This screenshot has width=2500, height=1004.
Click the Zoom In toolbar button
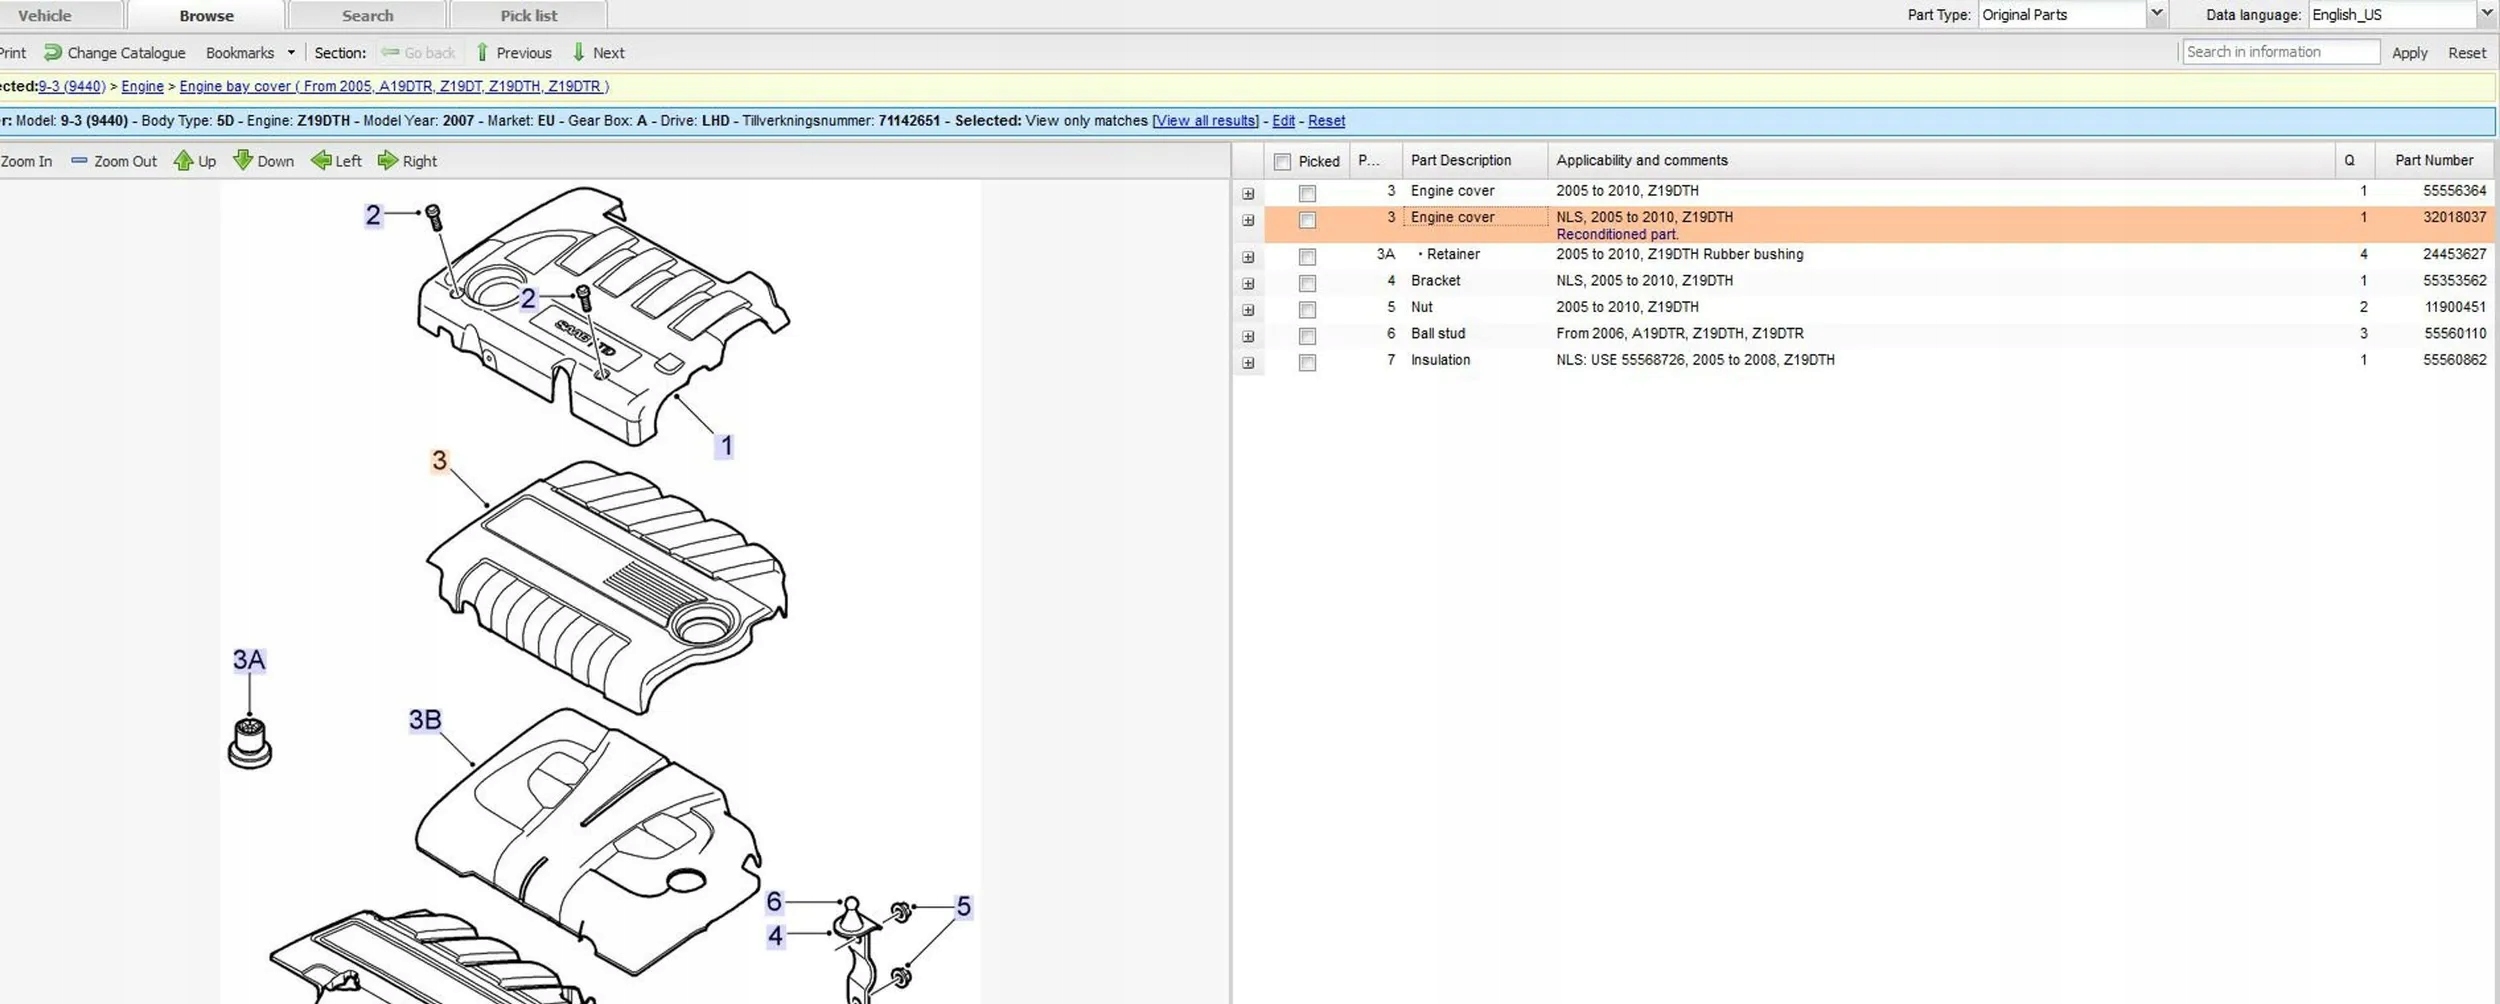coord(26,161)
